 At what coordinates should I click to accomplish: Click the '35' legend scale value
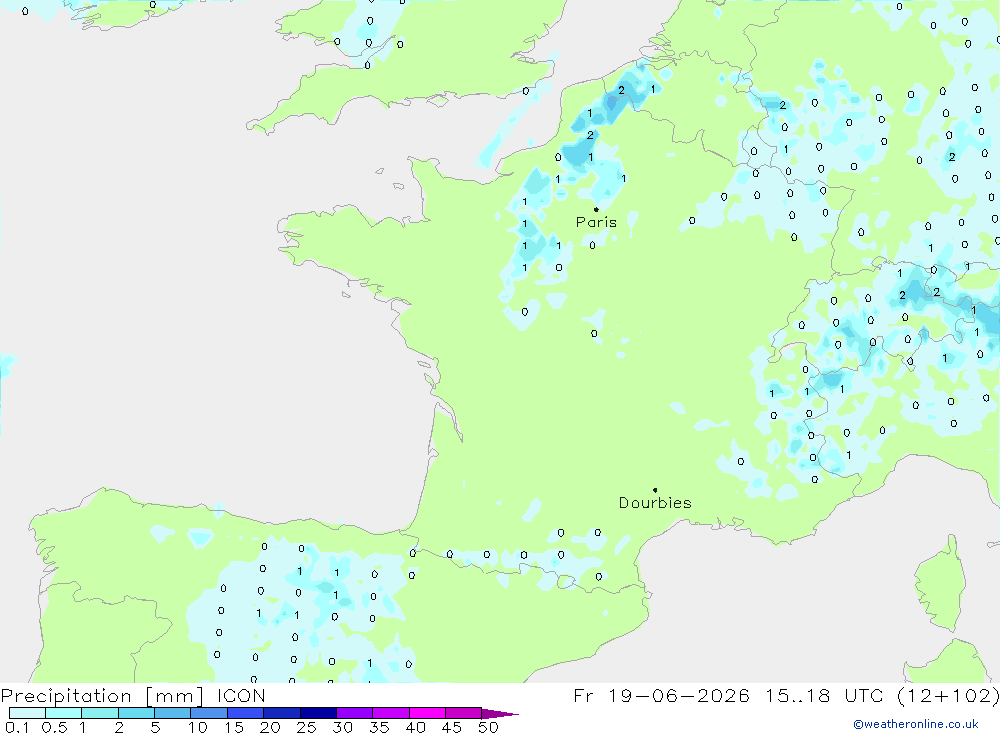pyautogui.click(x=379, y=727)
